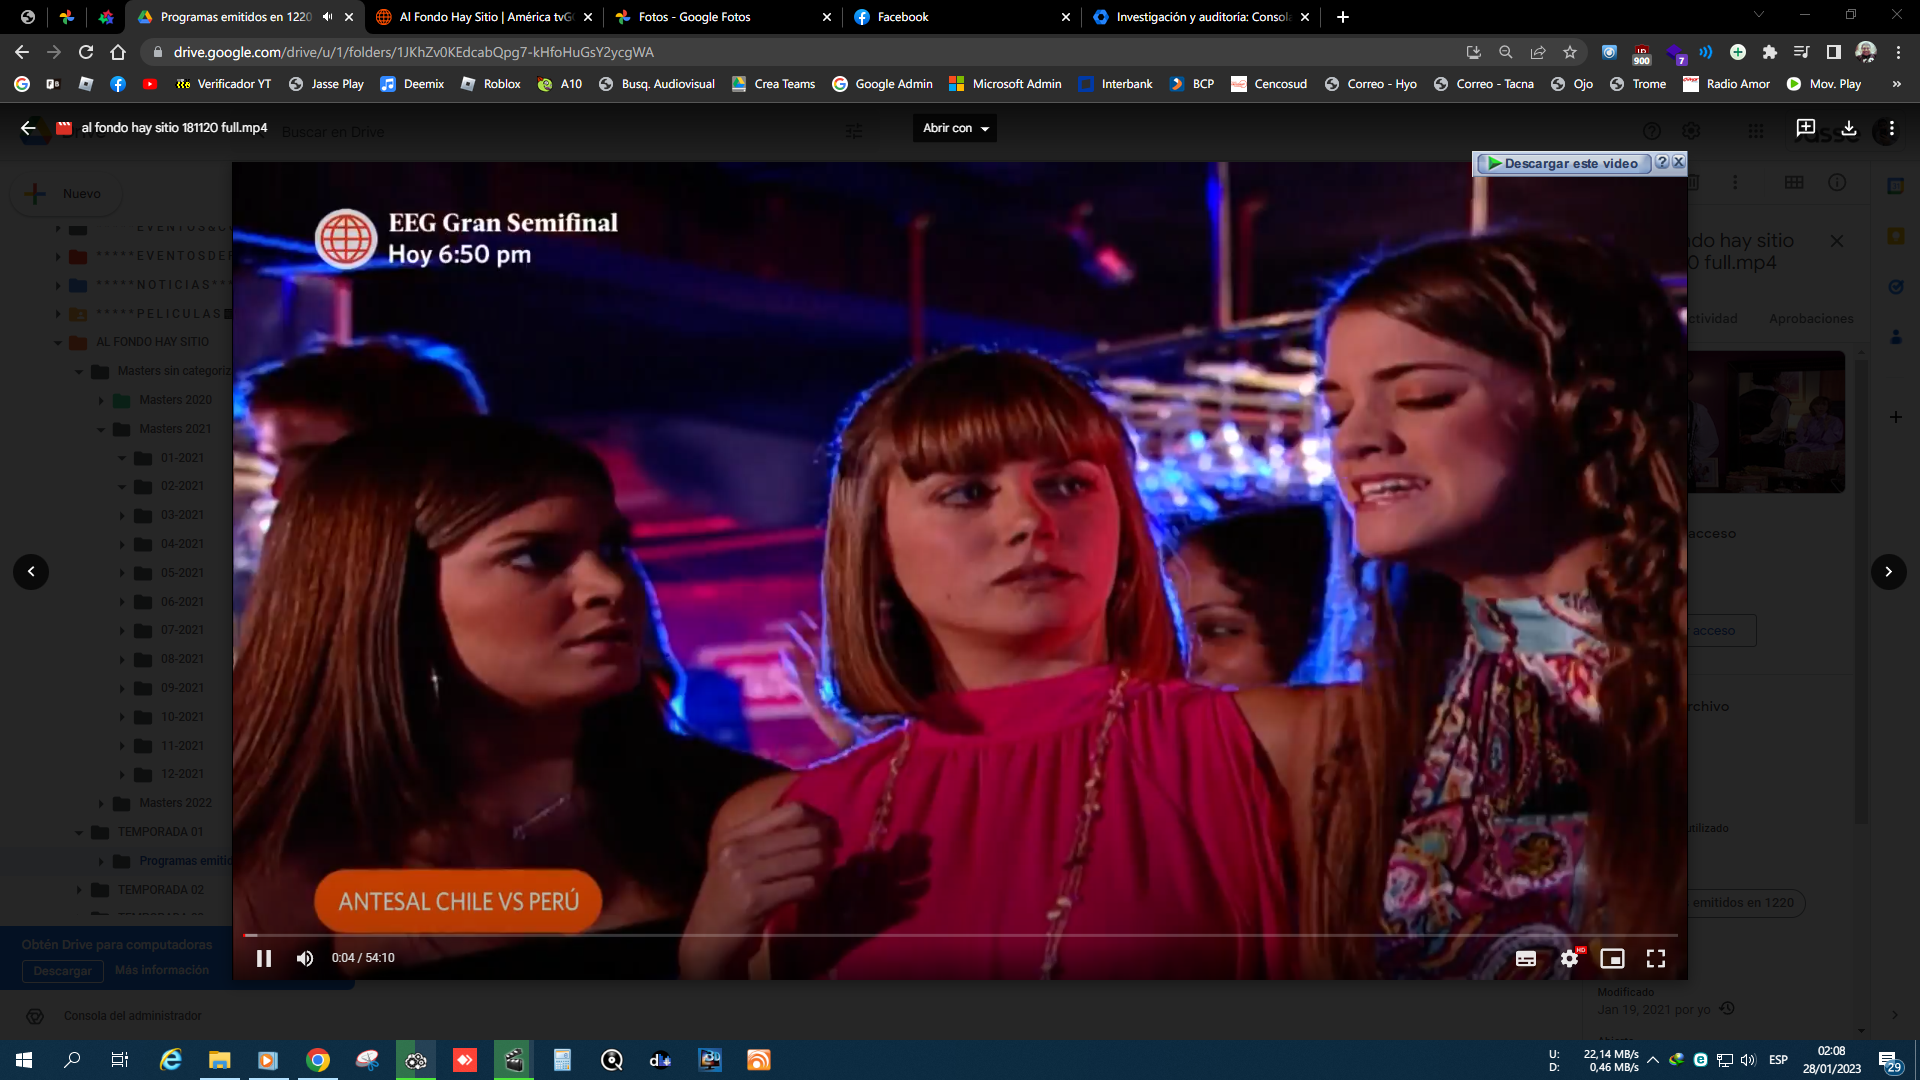
Task: Open Google Chrome from taskbar
Action: [318, 1060]
